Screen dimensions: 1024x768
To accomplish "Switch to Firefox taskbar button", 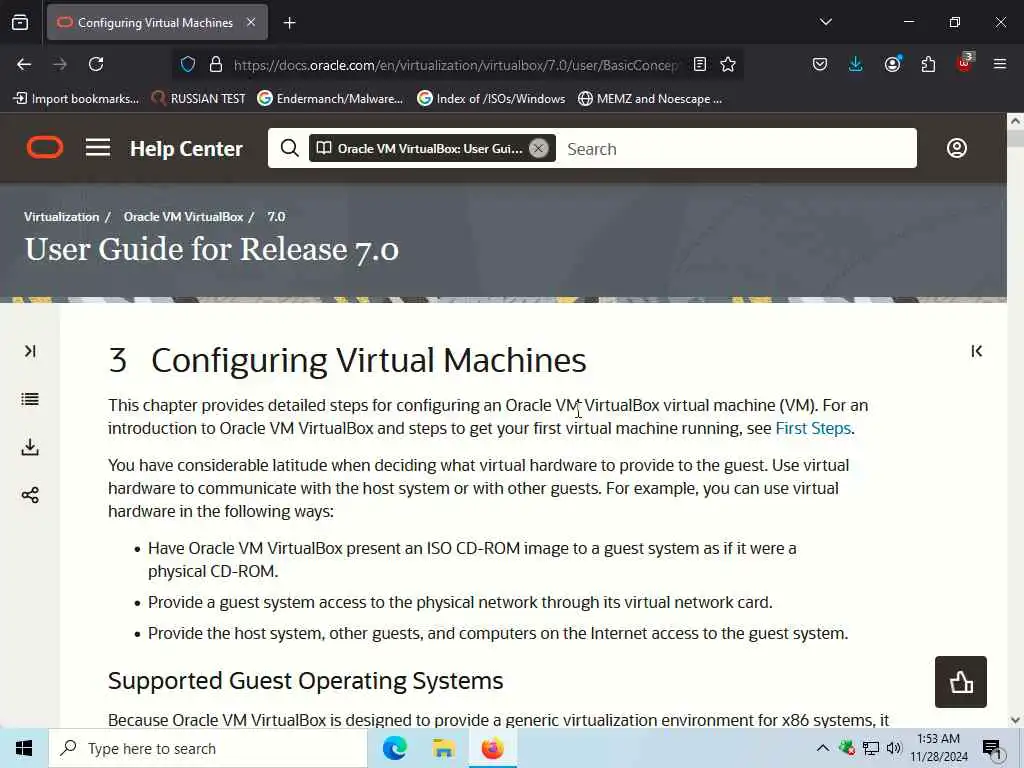I will pos(493,748).
